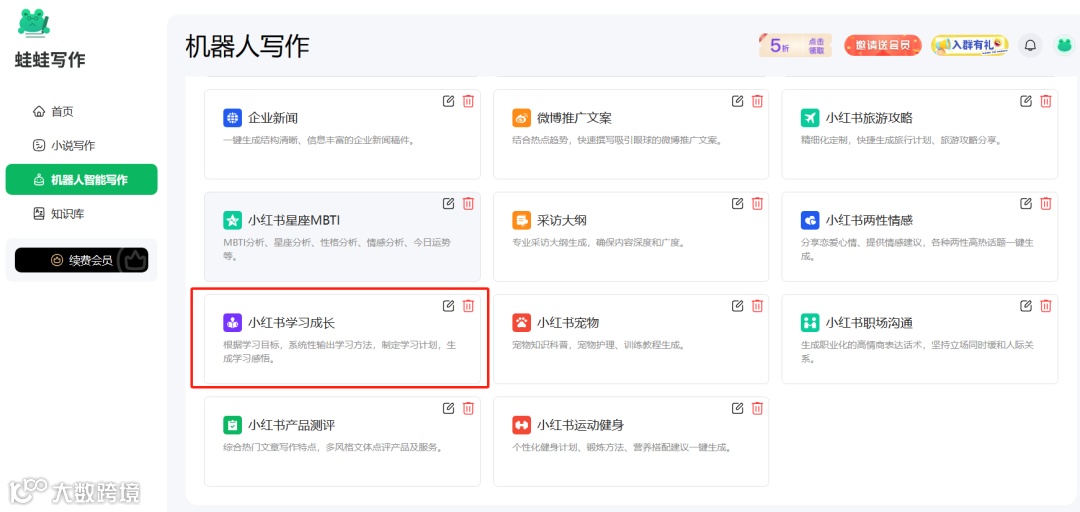This screenshot has width=1080, height=512.
Task: Click the 小红书学习成长 purple icon
Action: tap(233, 322)
